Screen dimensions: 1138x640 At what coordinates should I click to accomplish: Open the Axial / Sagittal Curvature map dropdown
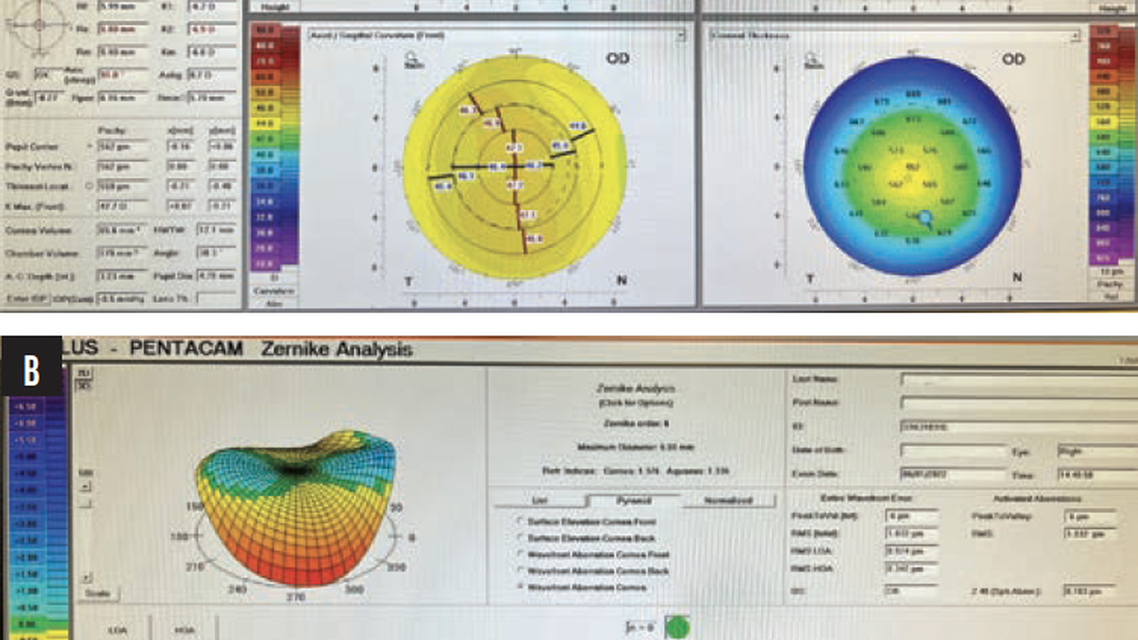(680, 35)
